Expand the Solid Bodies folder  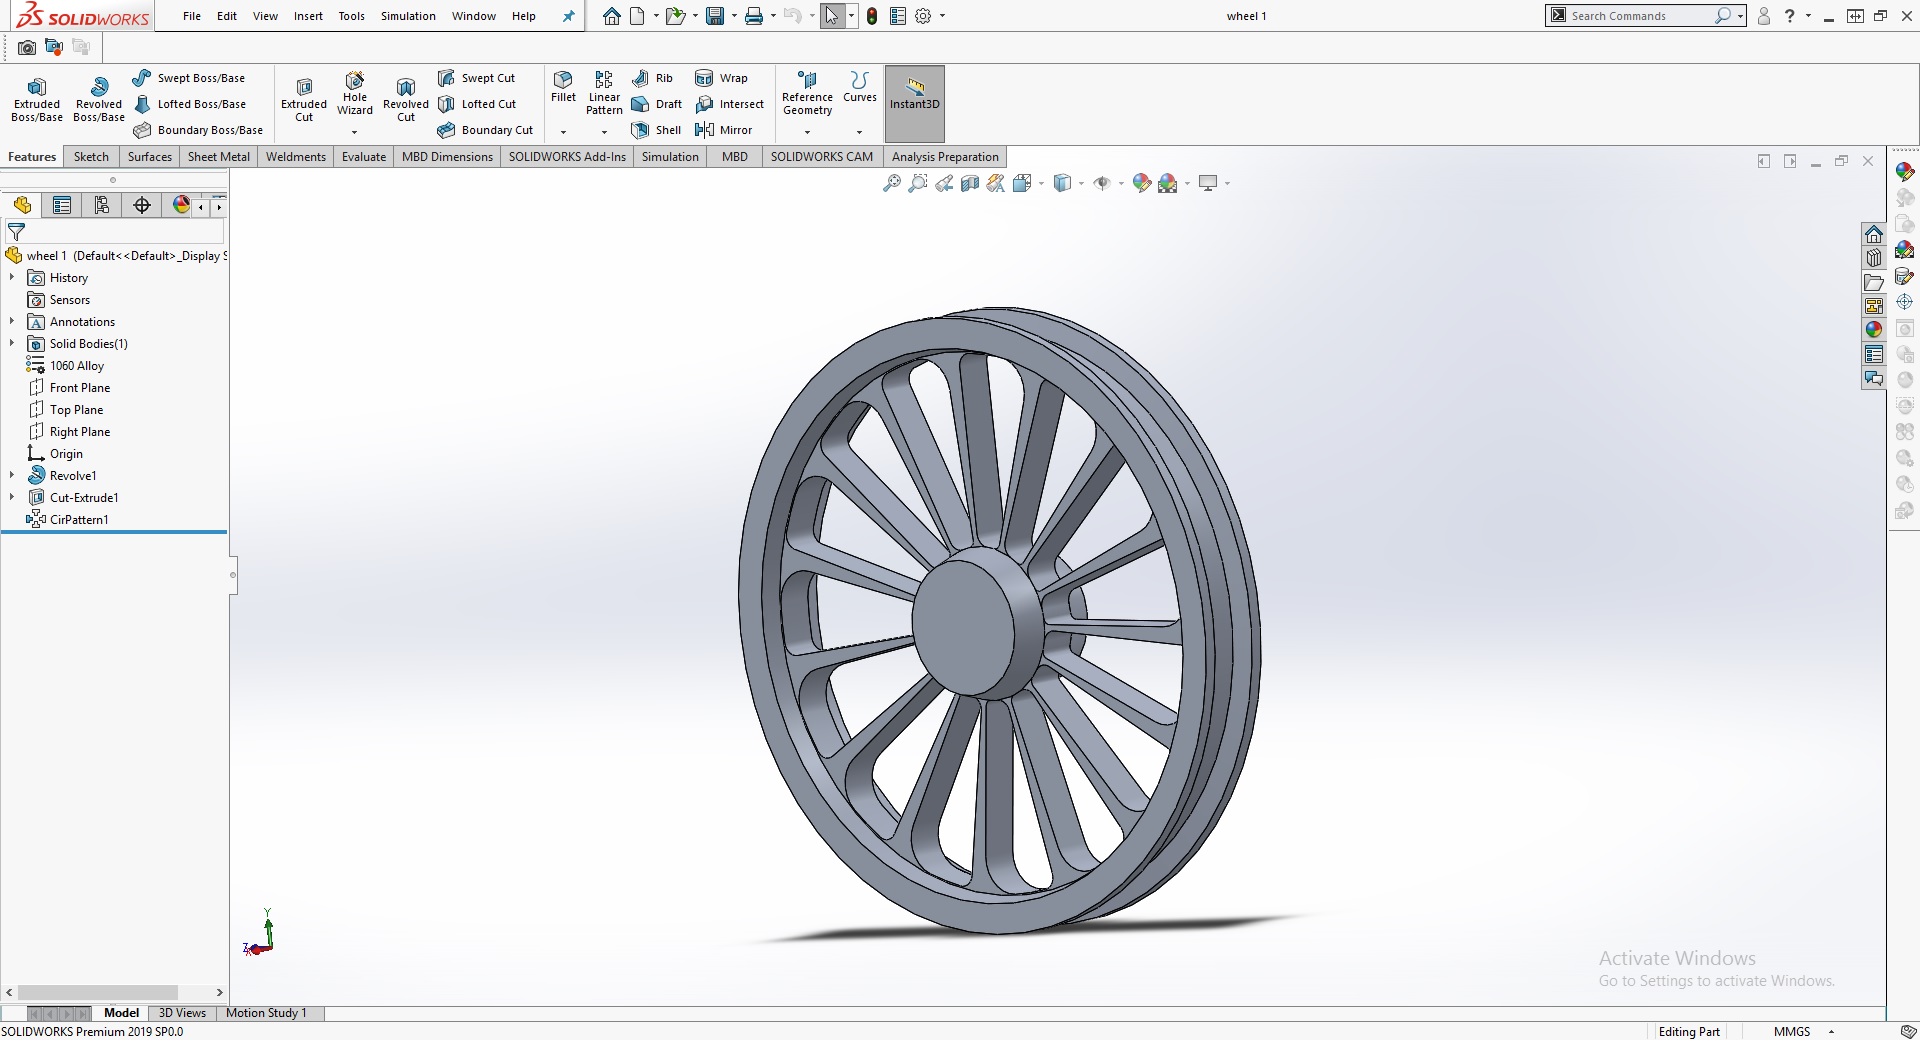(x=12, y=343)
